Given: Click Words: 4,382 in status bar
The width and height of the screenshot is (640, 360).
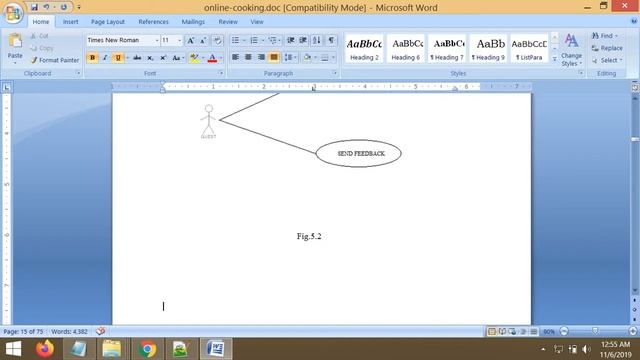Looking at the screenshot, I should click(x=69, y=332).
